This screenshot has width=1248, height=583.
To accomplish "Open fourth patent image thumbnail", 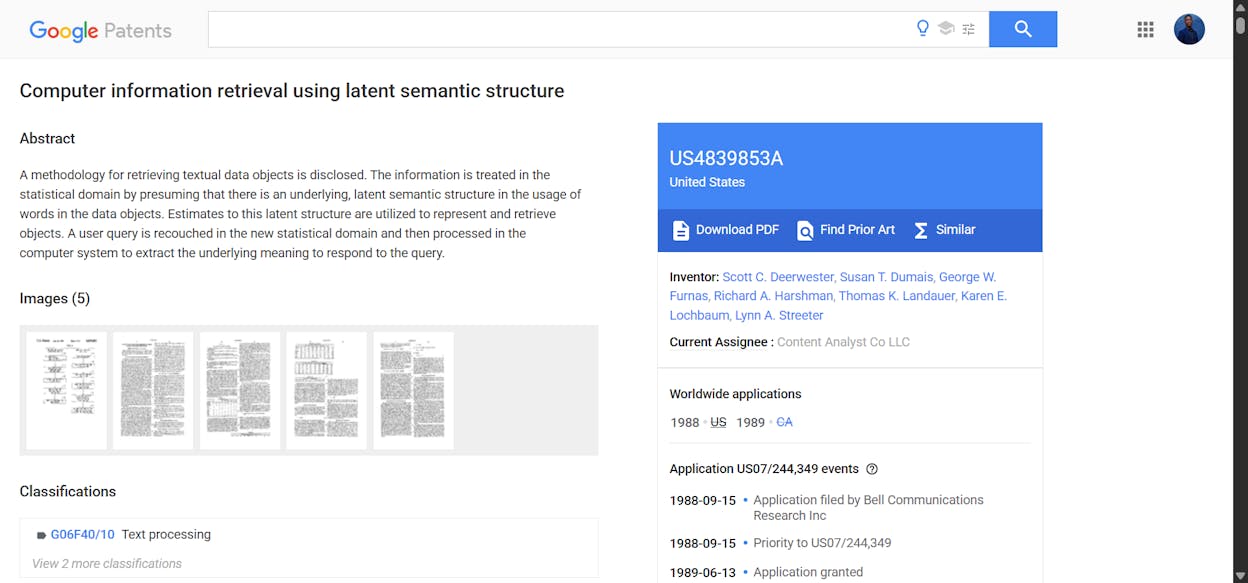I will pos(327,390).
